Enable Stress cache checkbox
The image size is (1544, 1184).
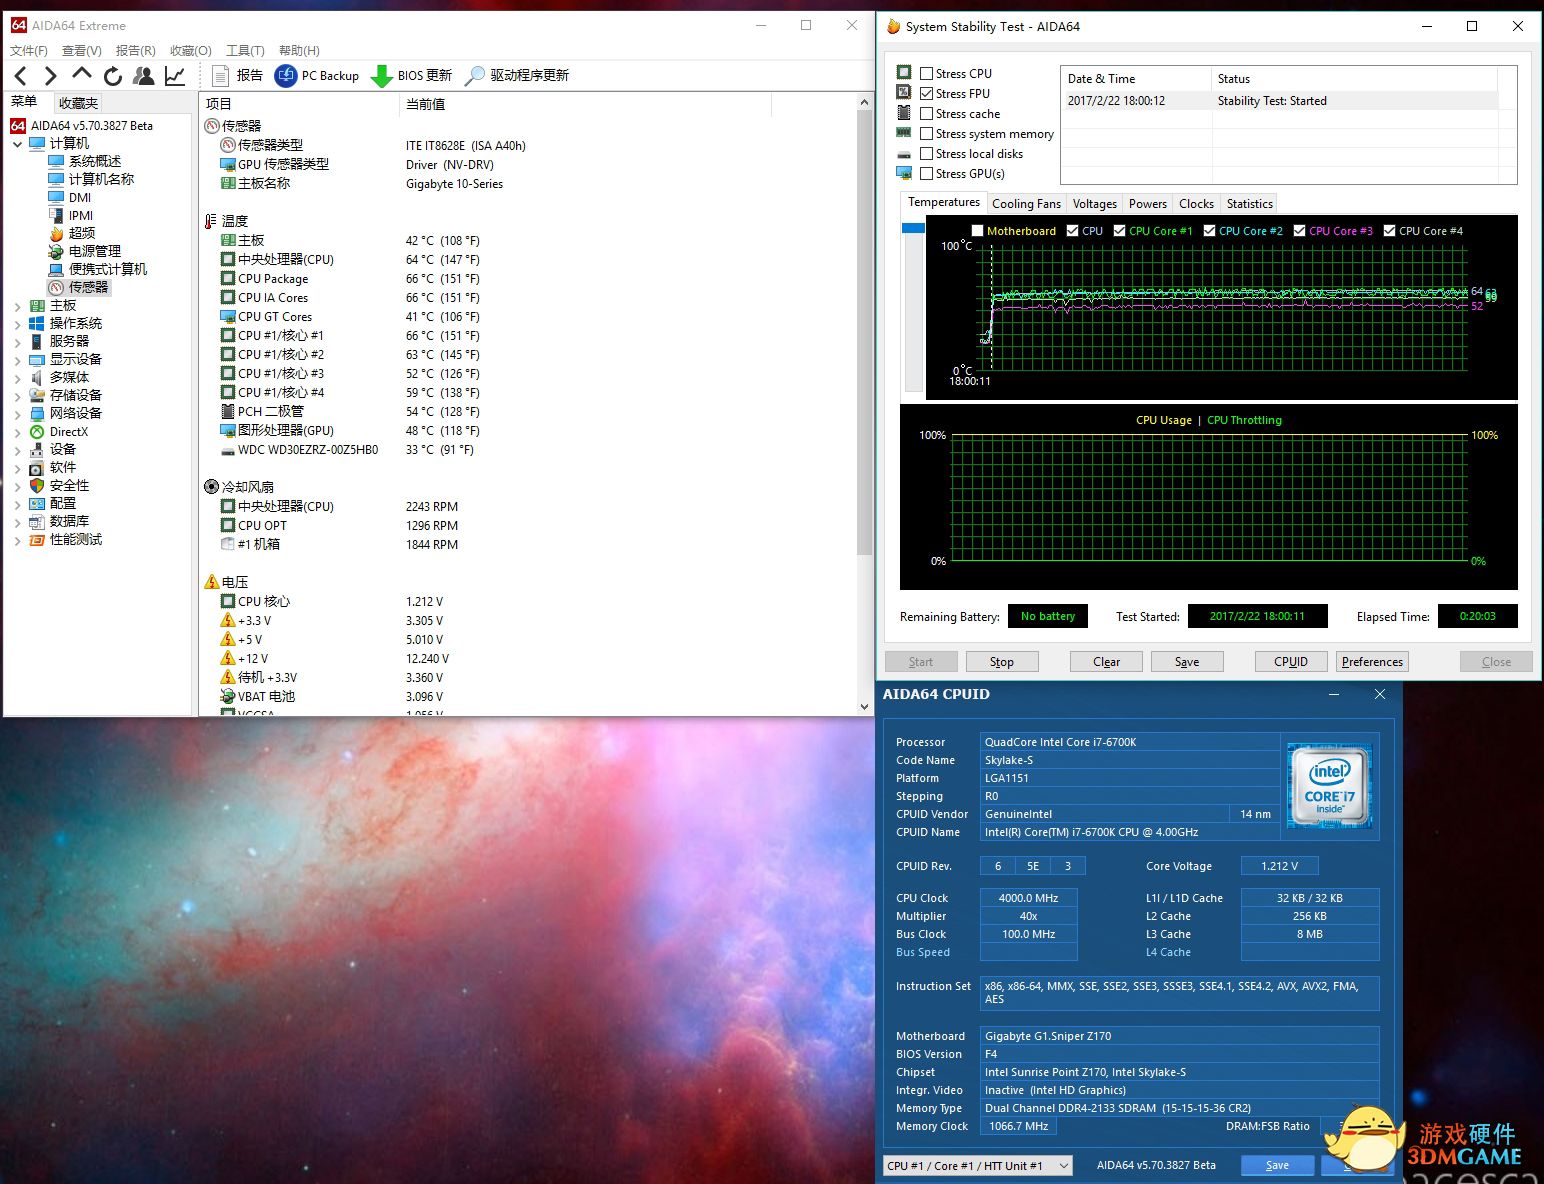coord(926,113)
